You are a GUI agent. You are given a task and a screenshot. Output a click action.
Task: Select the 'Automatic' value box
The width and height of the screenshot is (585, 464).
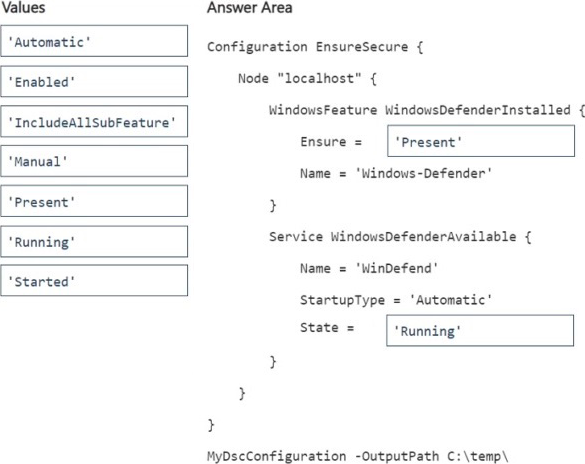94,41
